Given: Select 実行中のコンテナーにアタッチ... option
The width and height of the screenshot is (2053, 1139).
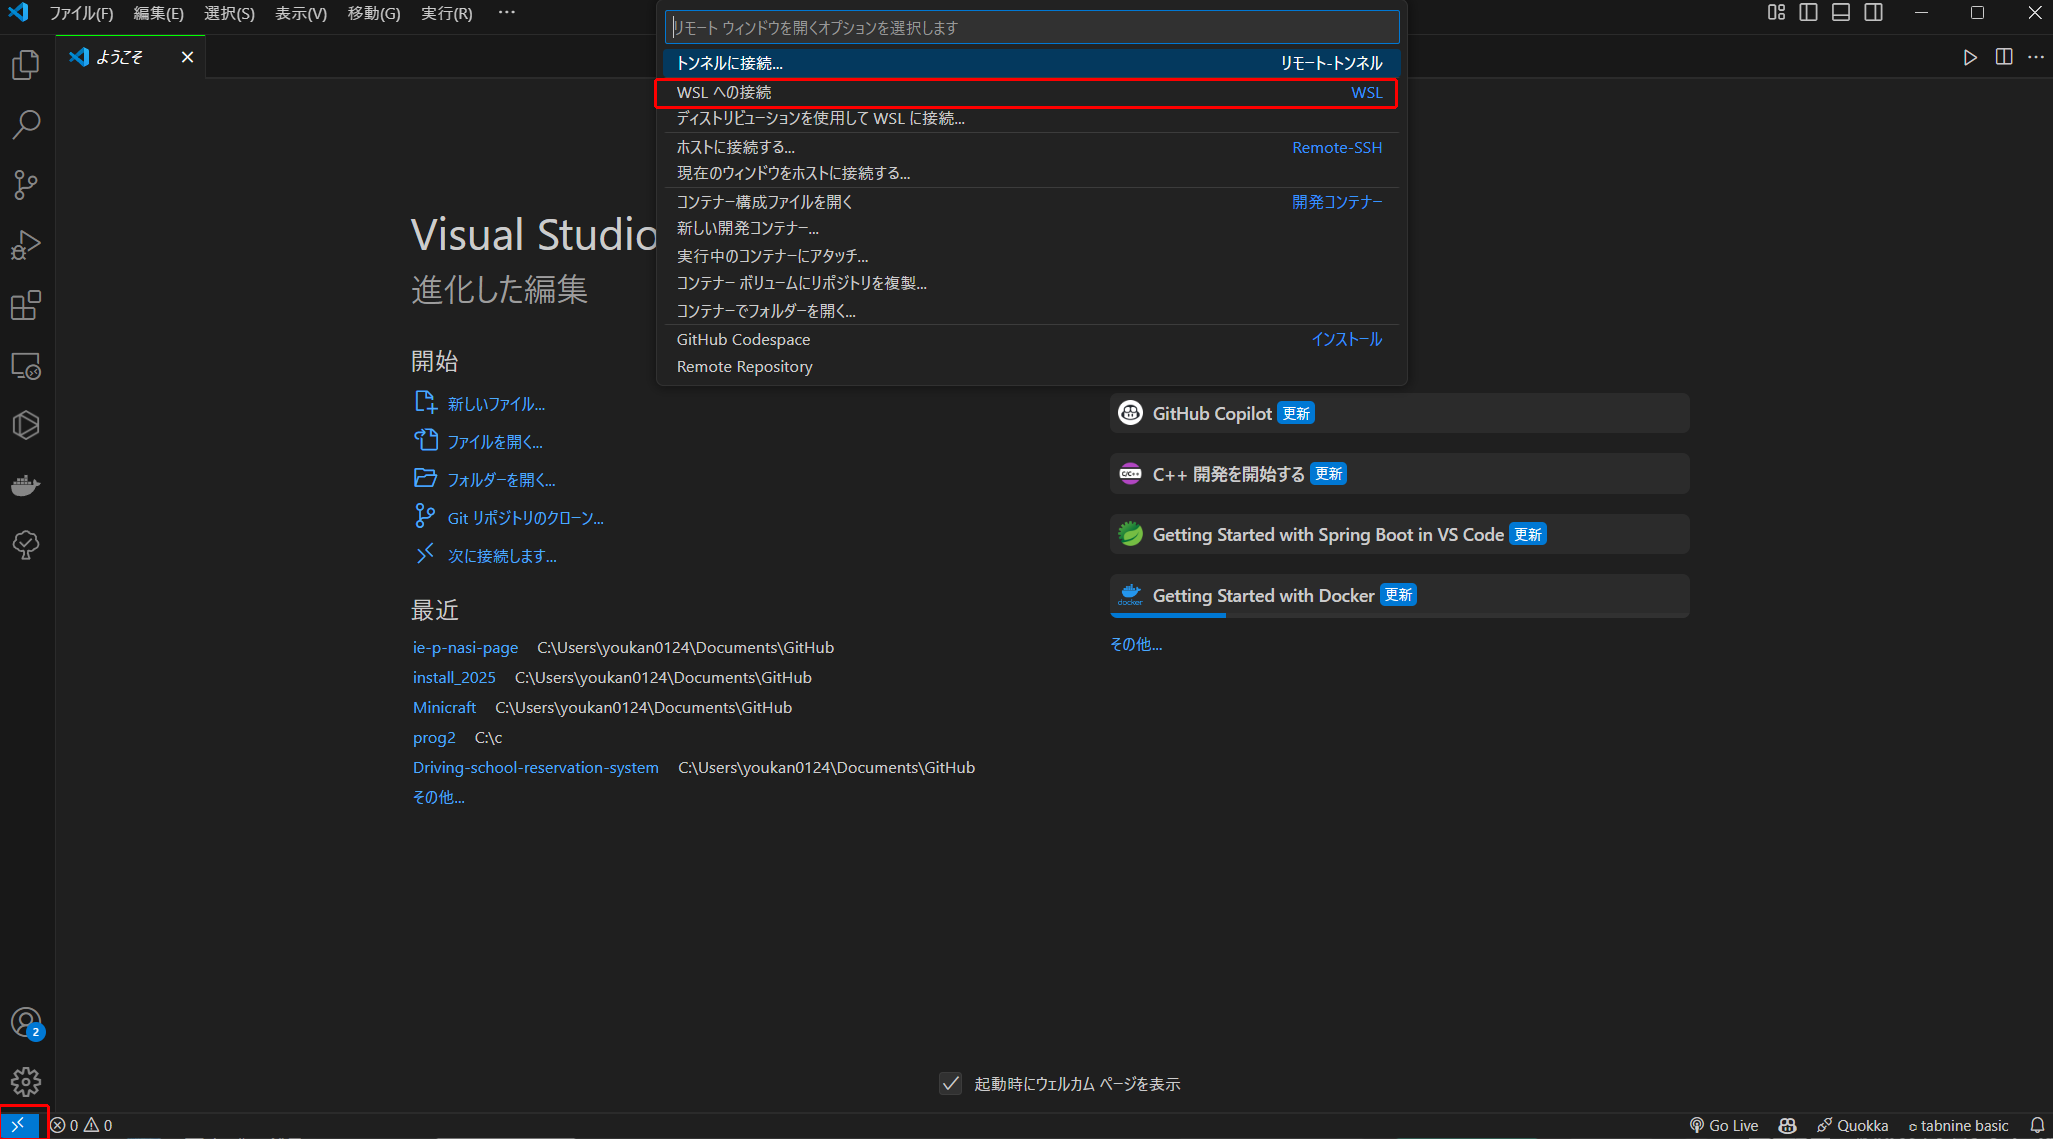Looking at the screenshot, I should pos(1031,256).
